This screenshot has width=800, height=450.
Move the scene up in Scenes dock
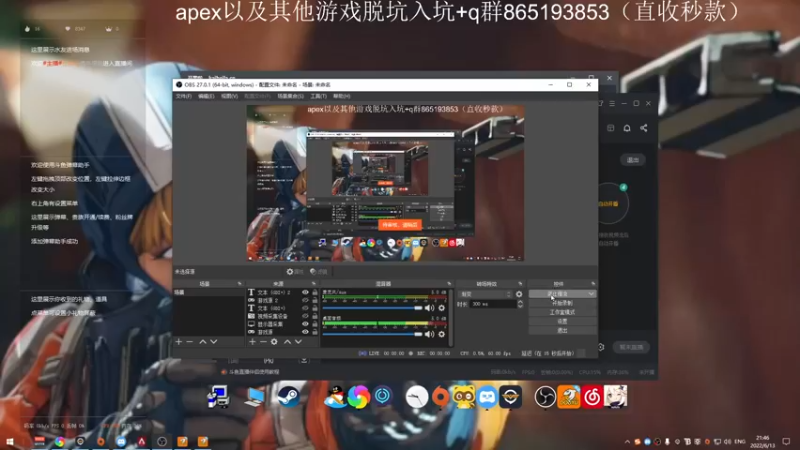point(203,342)
